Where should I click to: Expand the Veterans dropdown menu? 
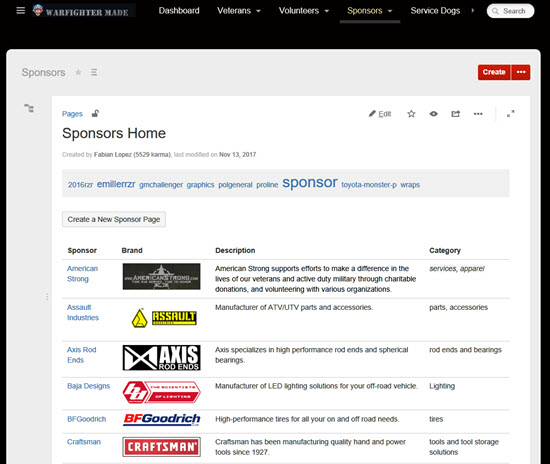pos(239,11)
